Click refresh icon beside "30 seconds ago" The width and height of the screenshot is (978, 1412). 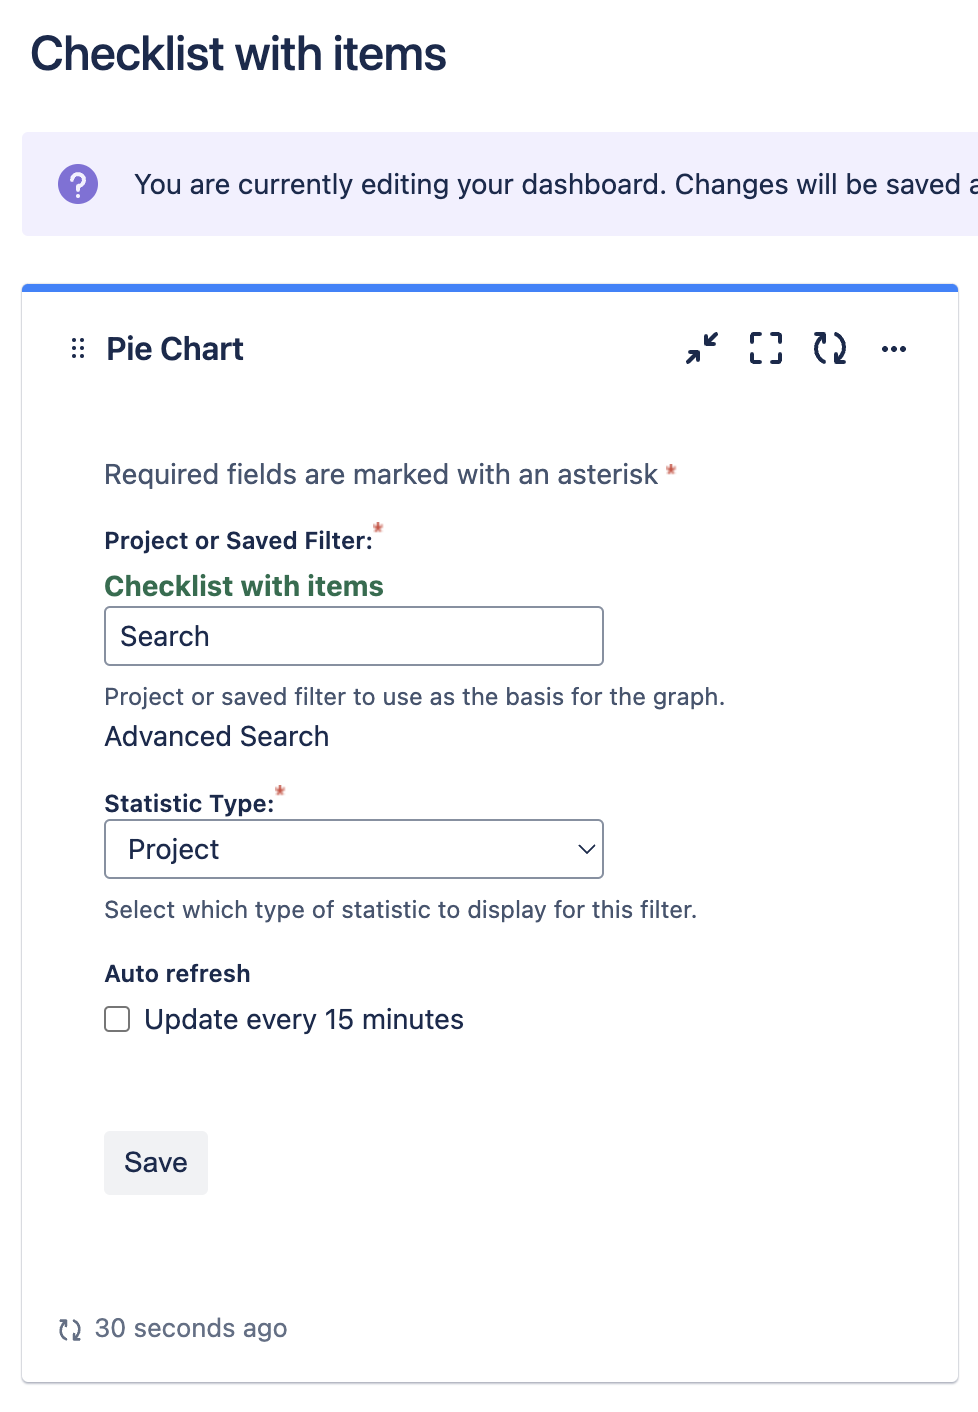[x=70, y=1329]
